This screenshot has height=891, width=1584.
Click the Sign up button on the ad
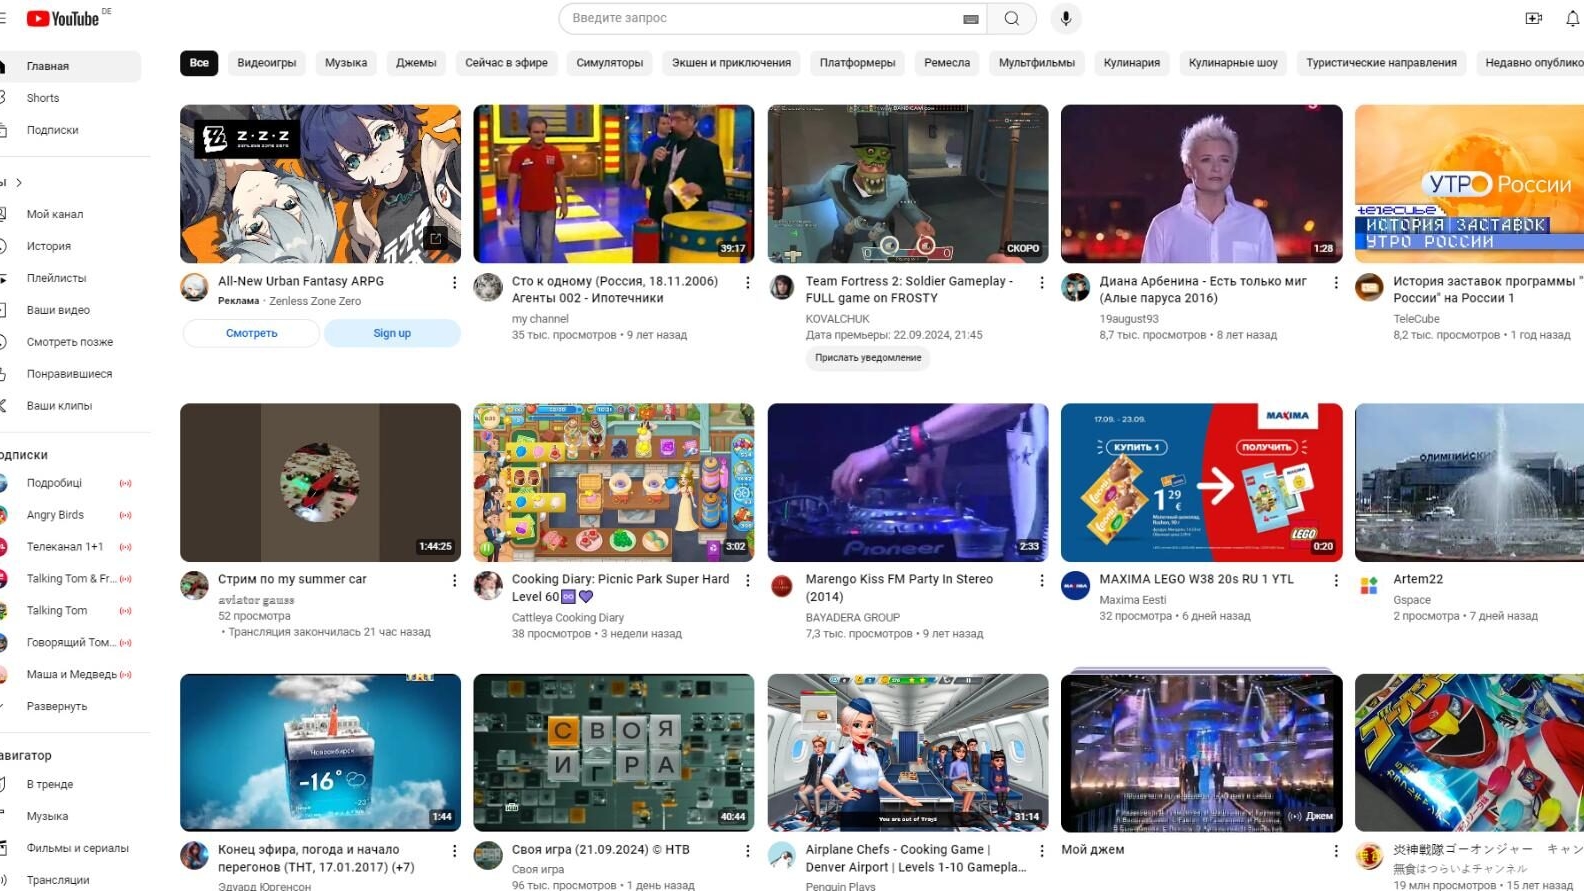click(392, 333)
